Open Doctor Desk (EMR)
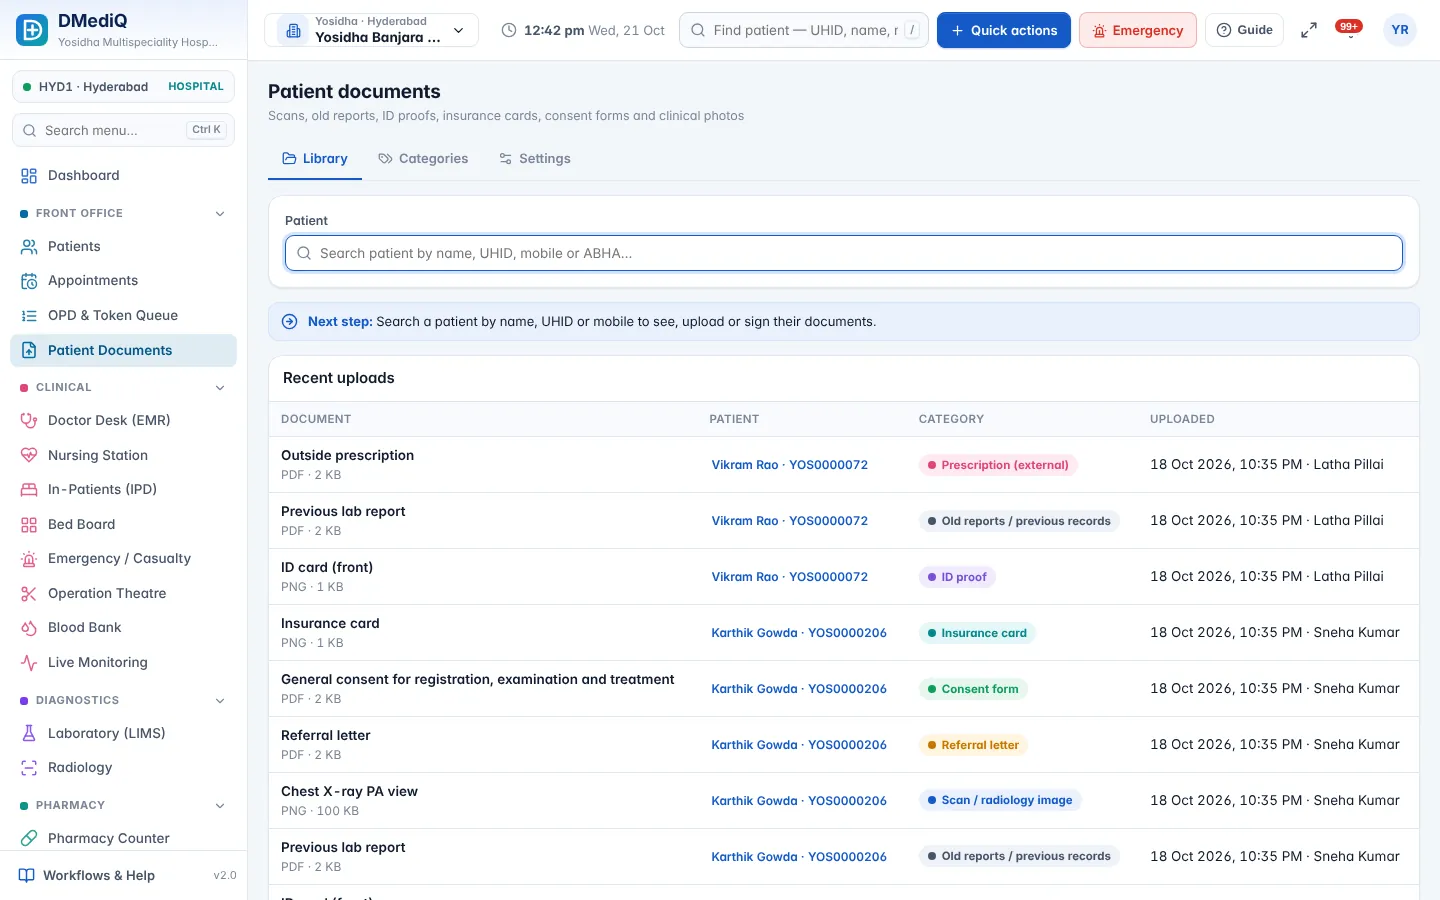The image size is (1440, 900). [x=123, y=420]
